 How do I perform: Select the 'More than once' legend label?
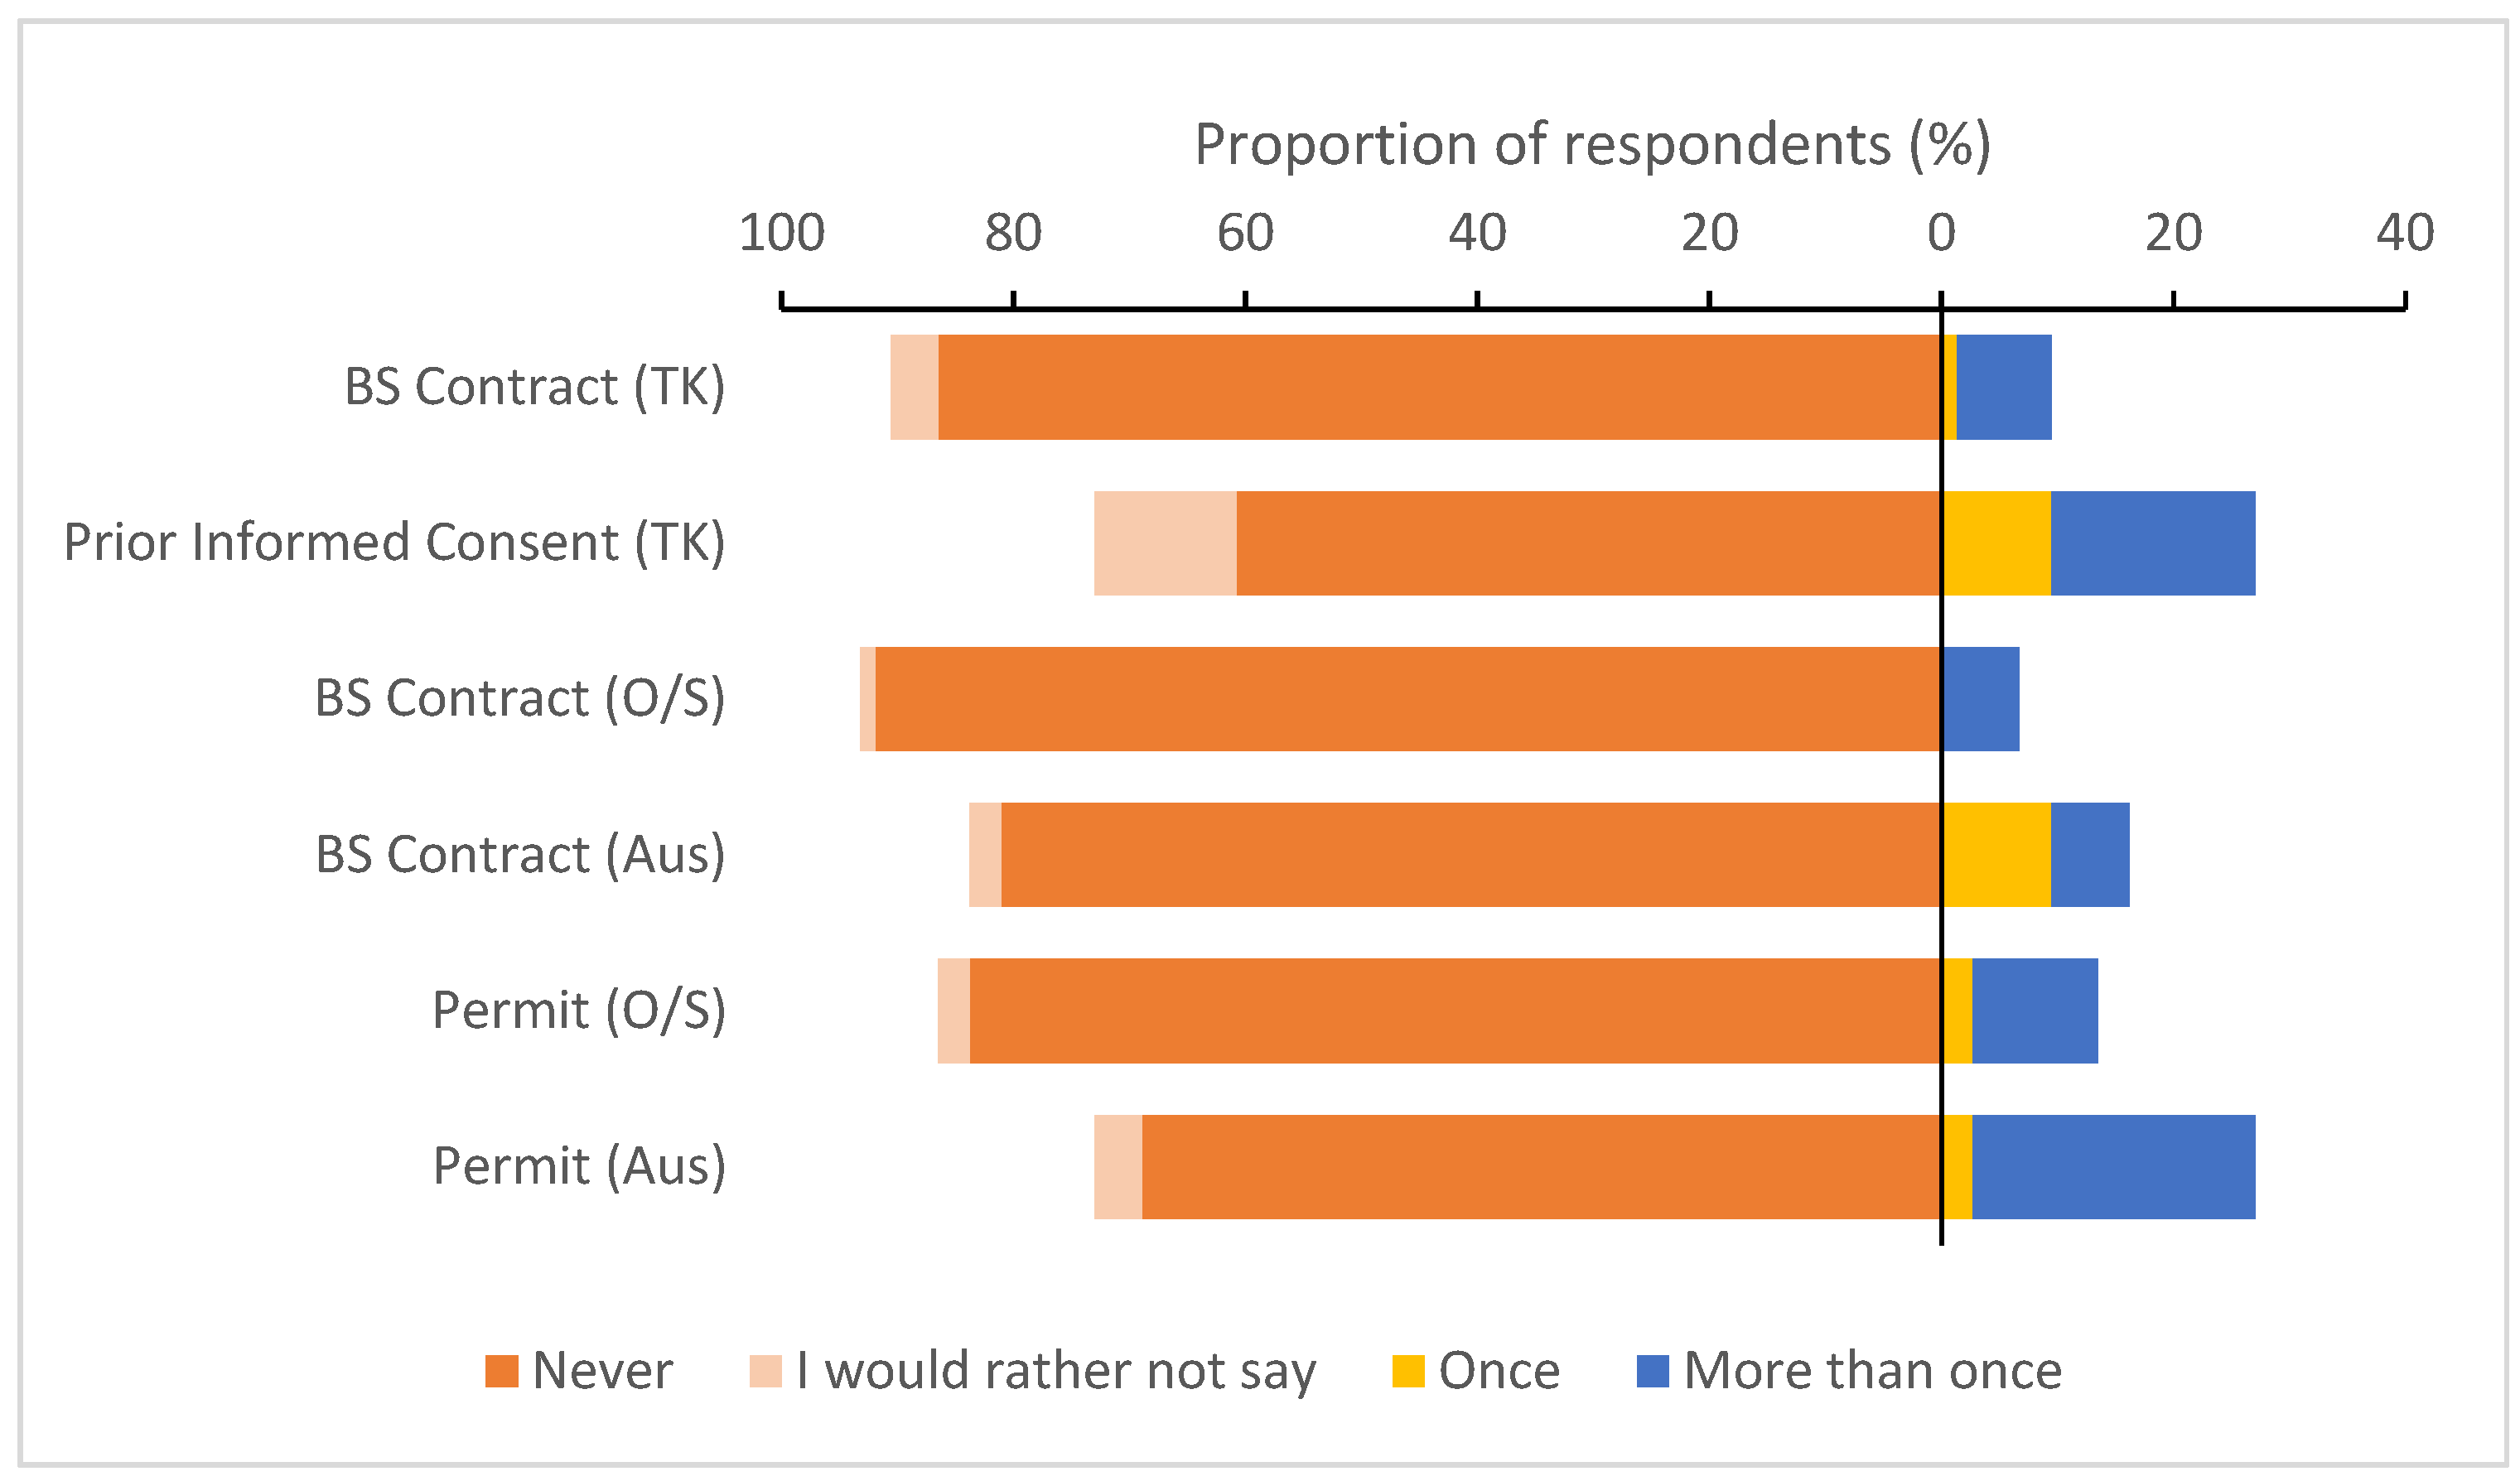pyautogui.click(x=1872, y=1371)
